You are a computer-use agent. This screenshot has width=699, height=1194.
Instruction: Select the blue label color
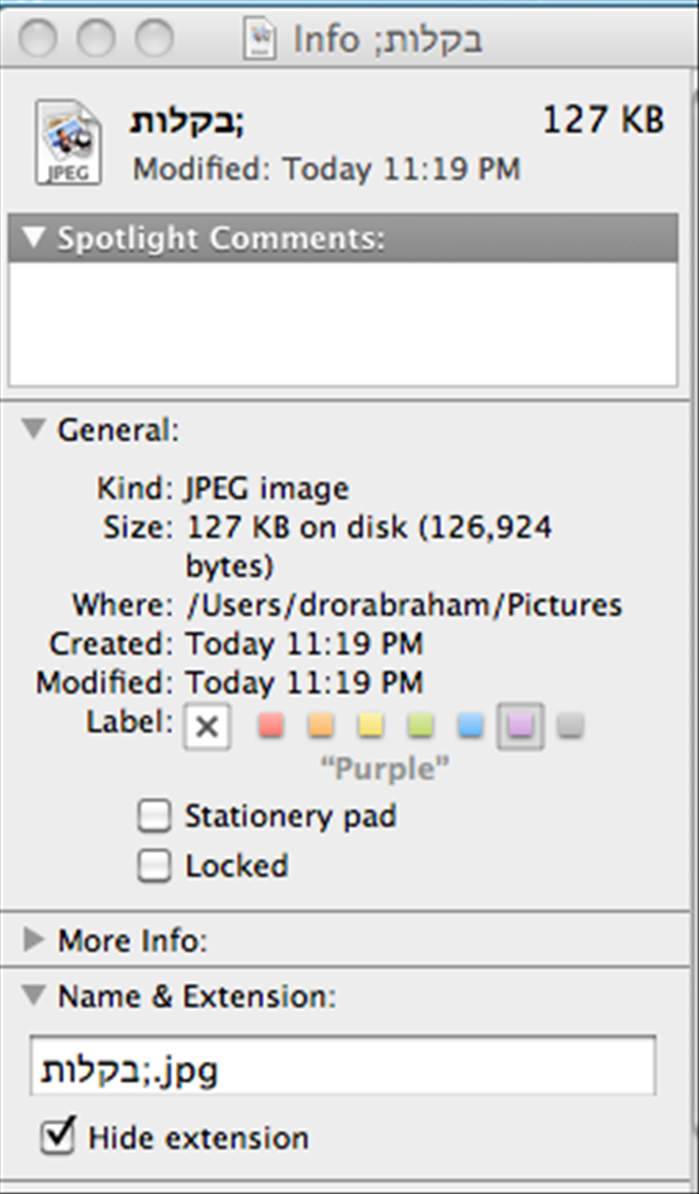tap(471, 725)
